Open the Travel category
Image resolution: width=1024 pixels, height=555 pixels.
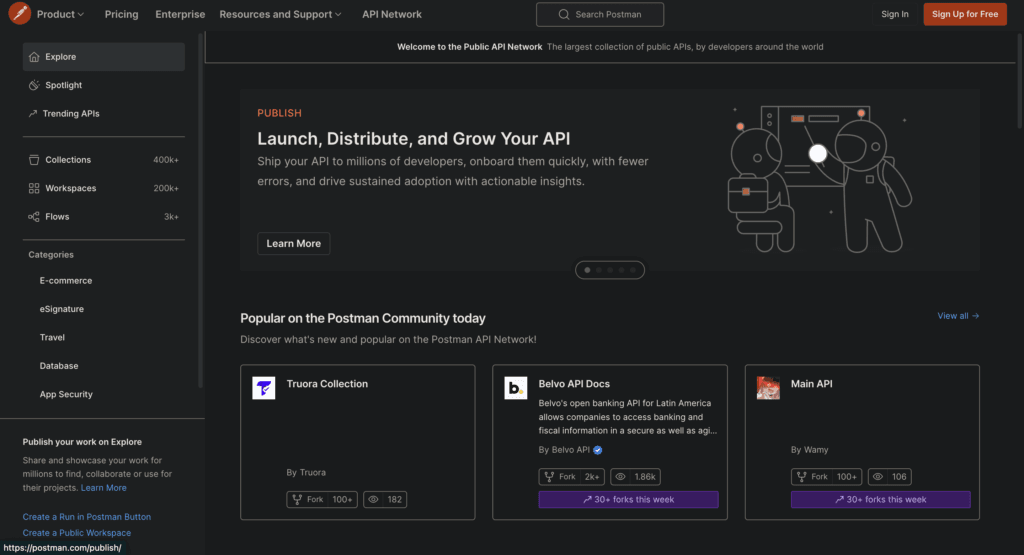[52, 338]
